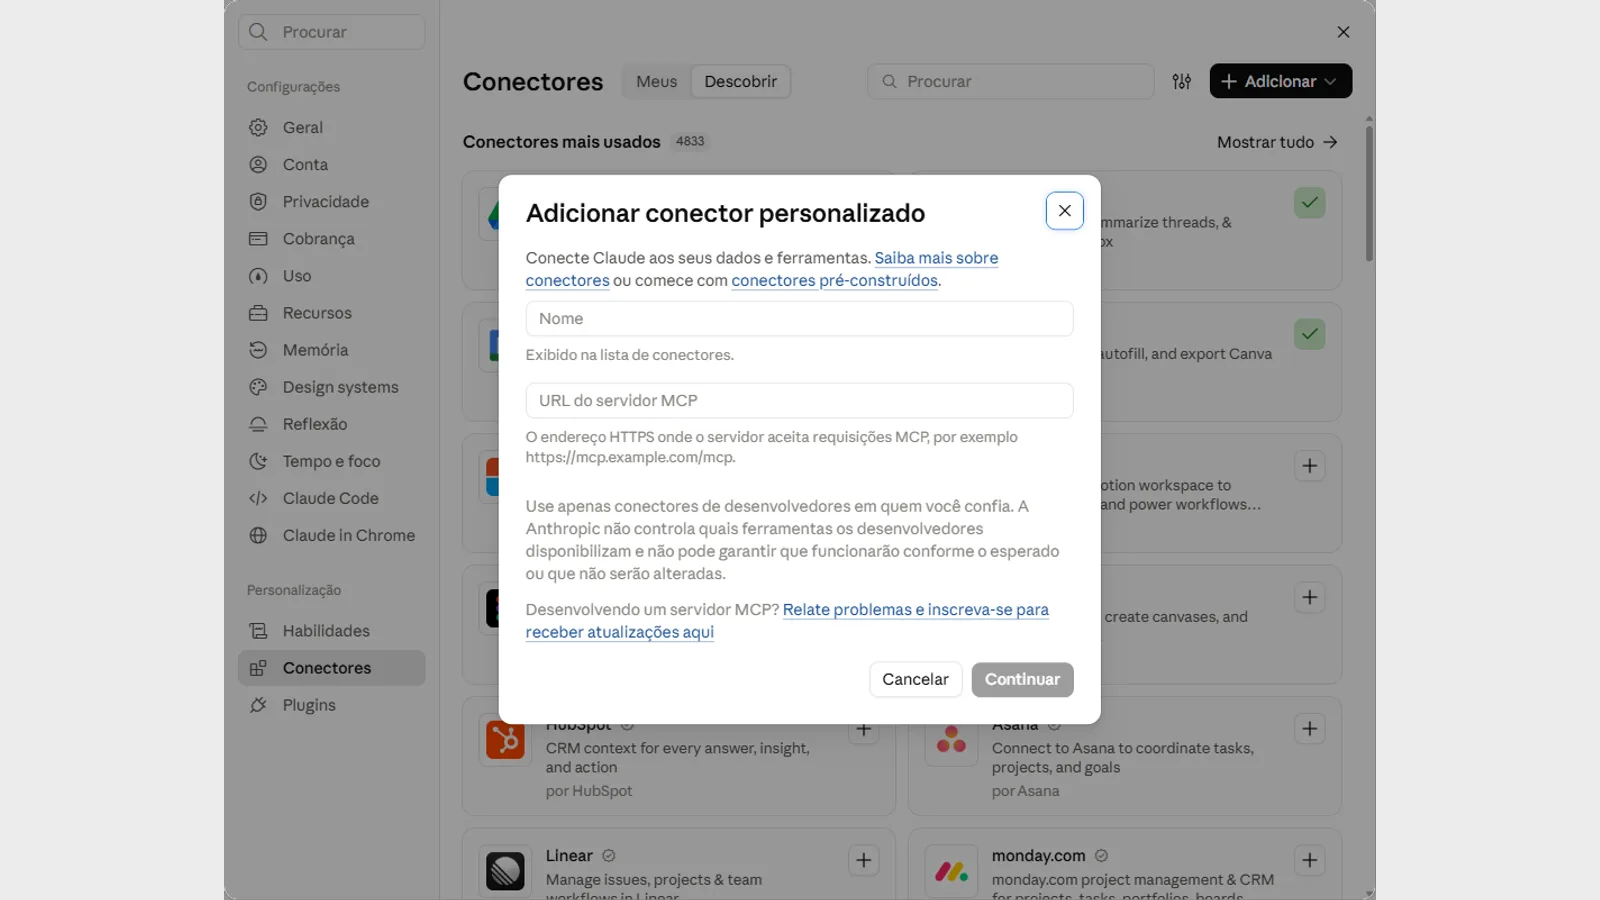Click the sidebar Procurar search box
Image resolution: width=1600 pixels, height=900 pixels.
[331, 32]
